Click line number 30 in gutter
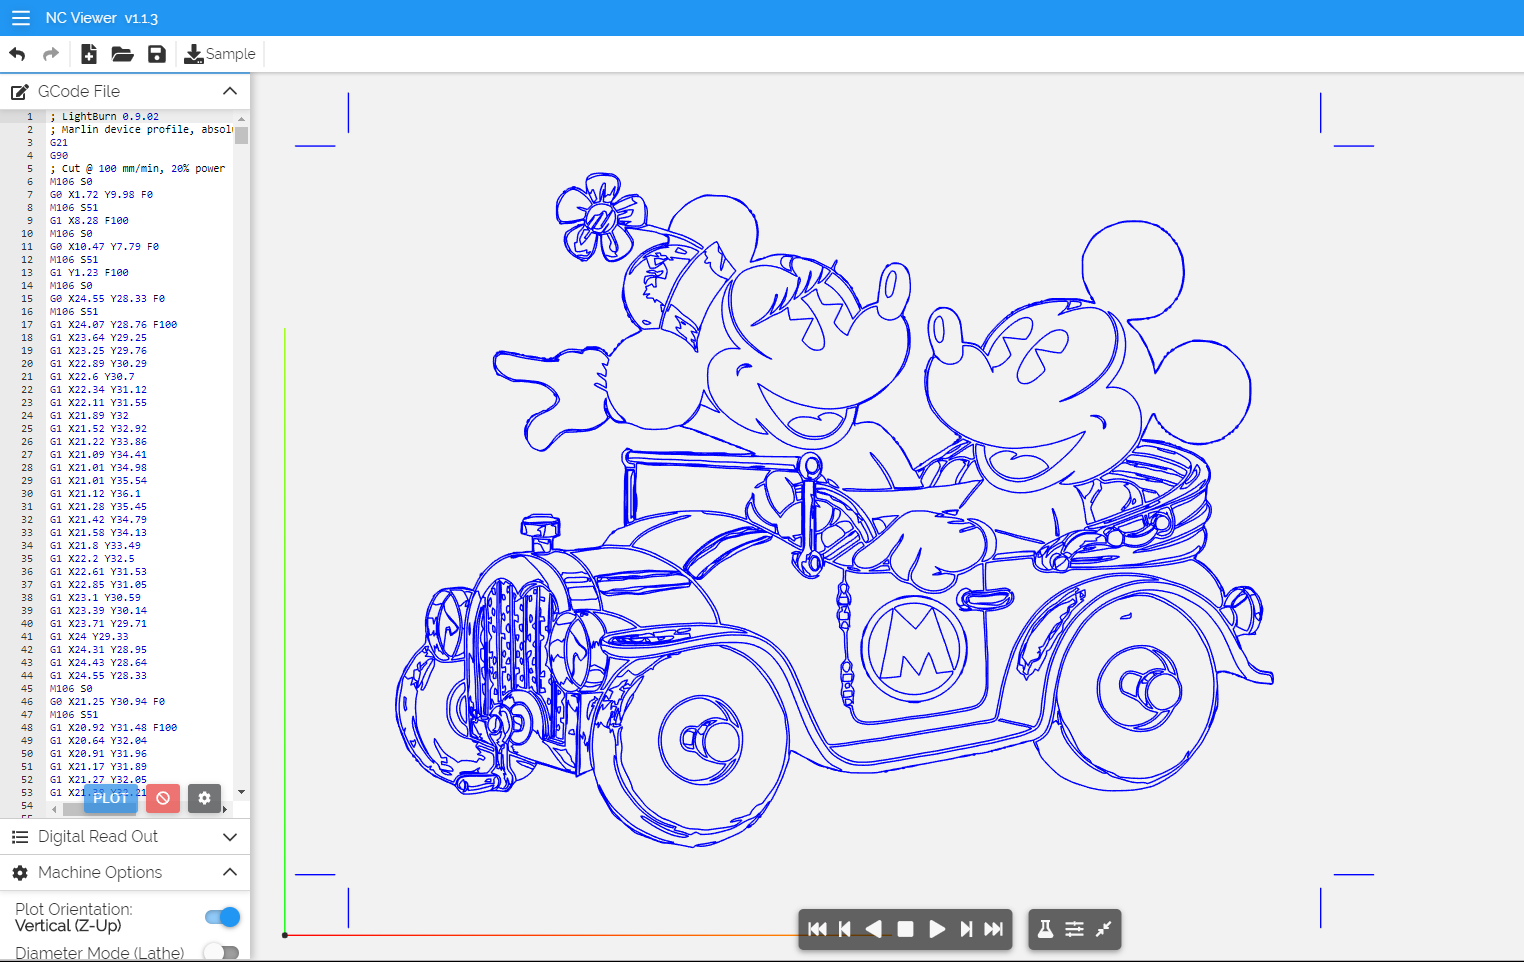Image resolution: width=1524 pixels, height=962 pixels. [x=27, y=494]
